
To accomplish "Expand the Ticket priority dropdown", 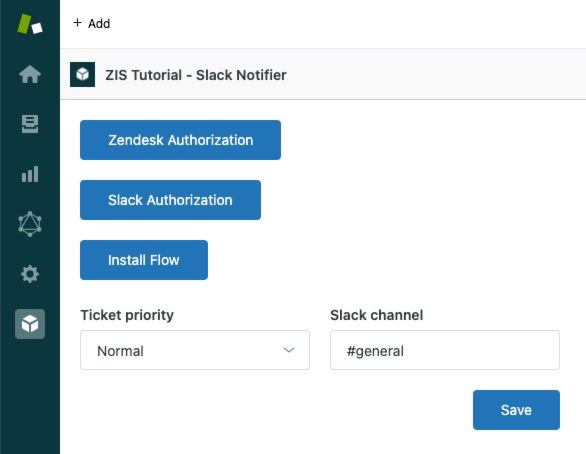I will [195, 350].
